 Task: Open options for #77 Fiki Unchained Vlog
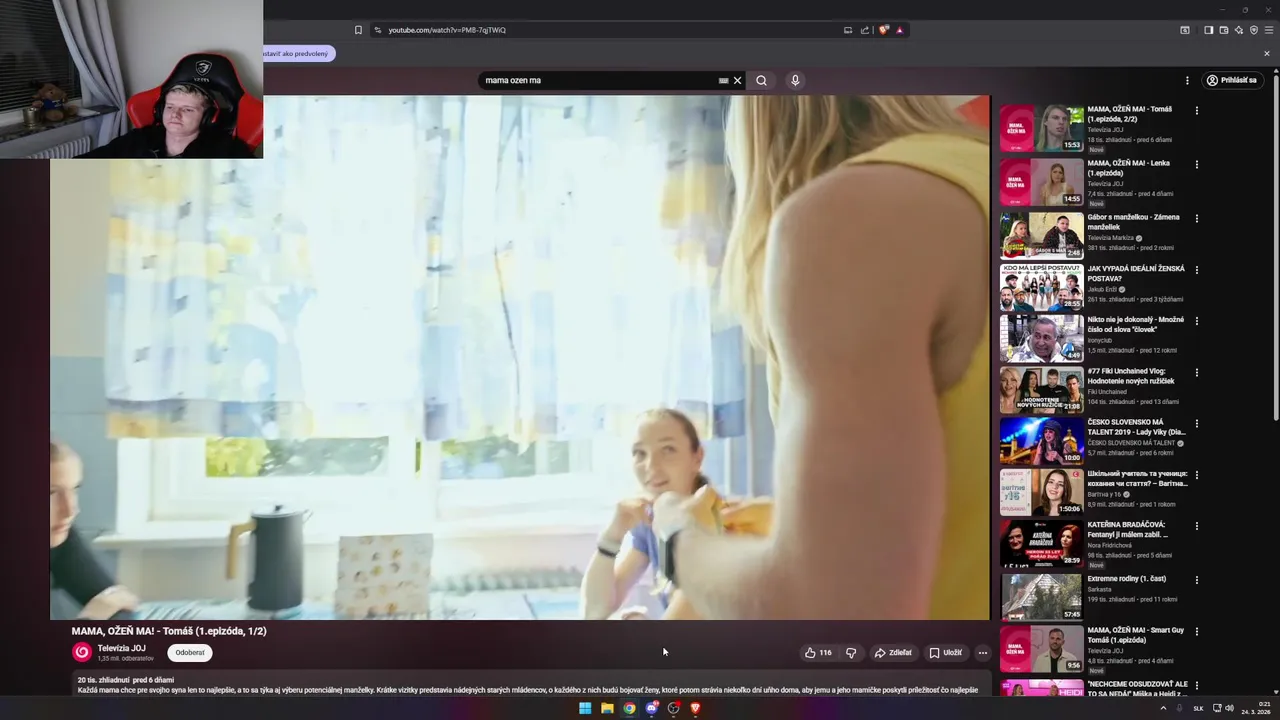pyautogui.click(x=1196, y=372)
